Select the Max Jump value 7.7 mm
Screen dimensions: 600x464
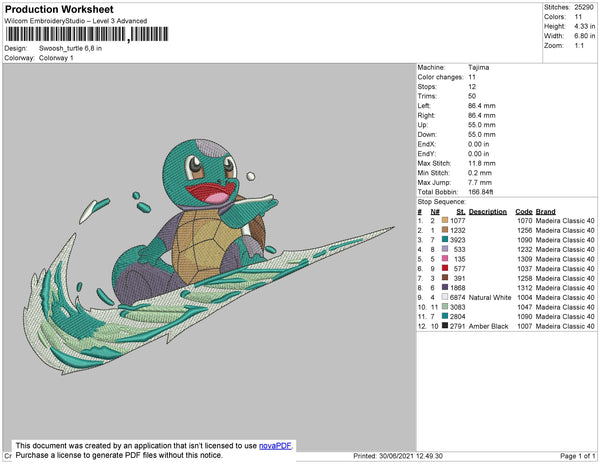tap(480, 182)
